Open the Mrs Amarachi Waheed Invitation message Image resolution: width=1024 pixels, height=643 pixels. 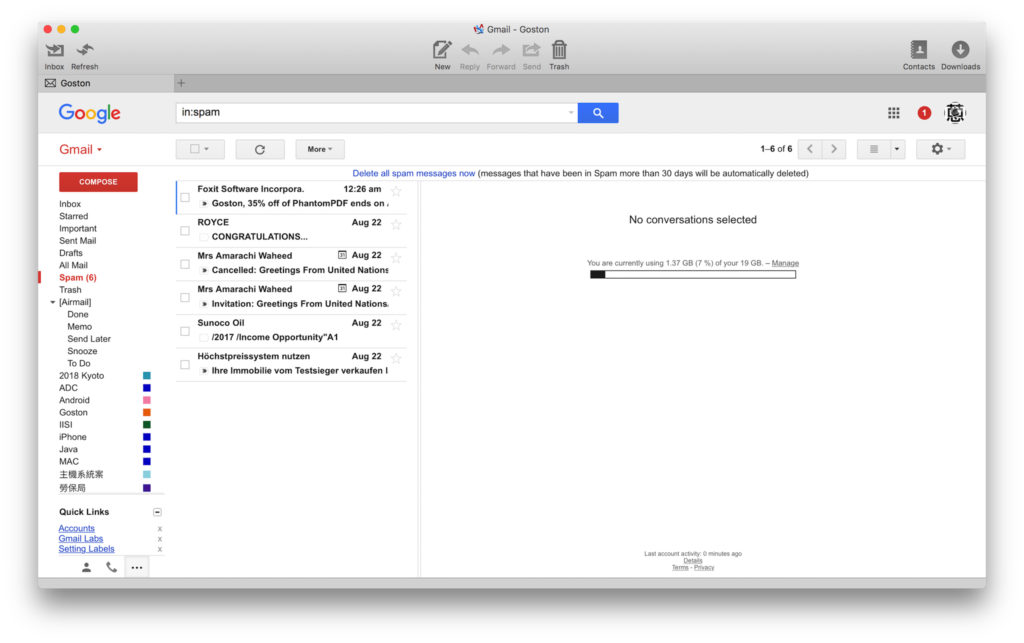(x=291, y=297)
